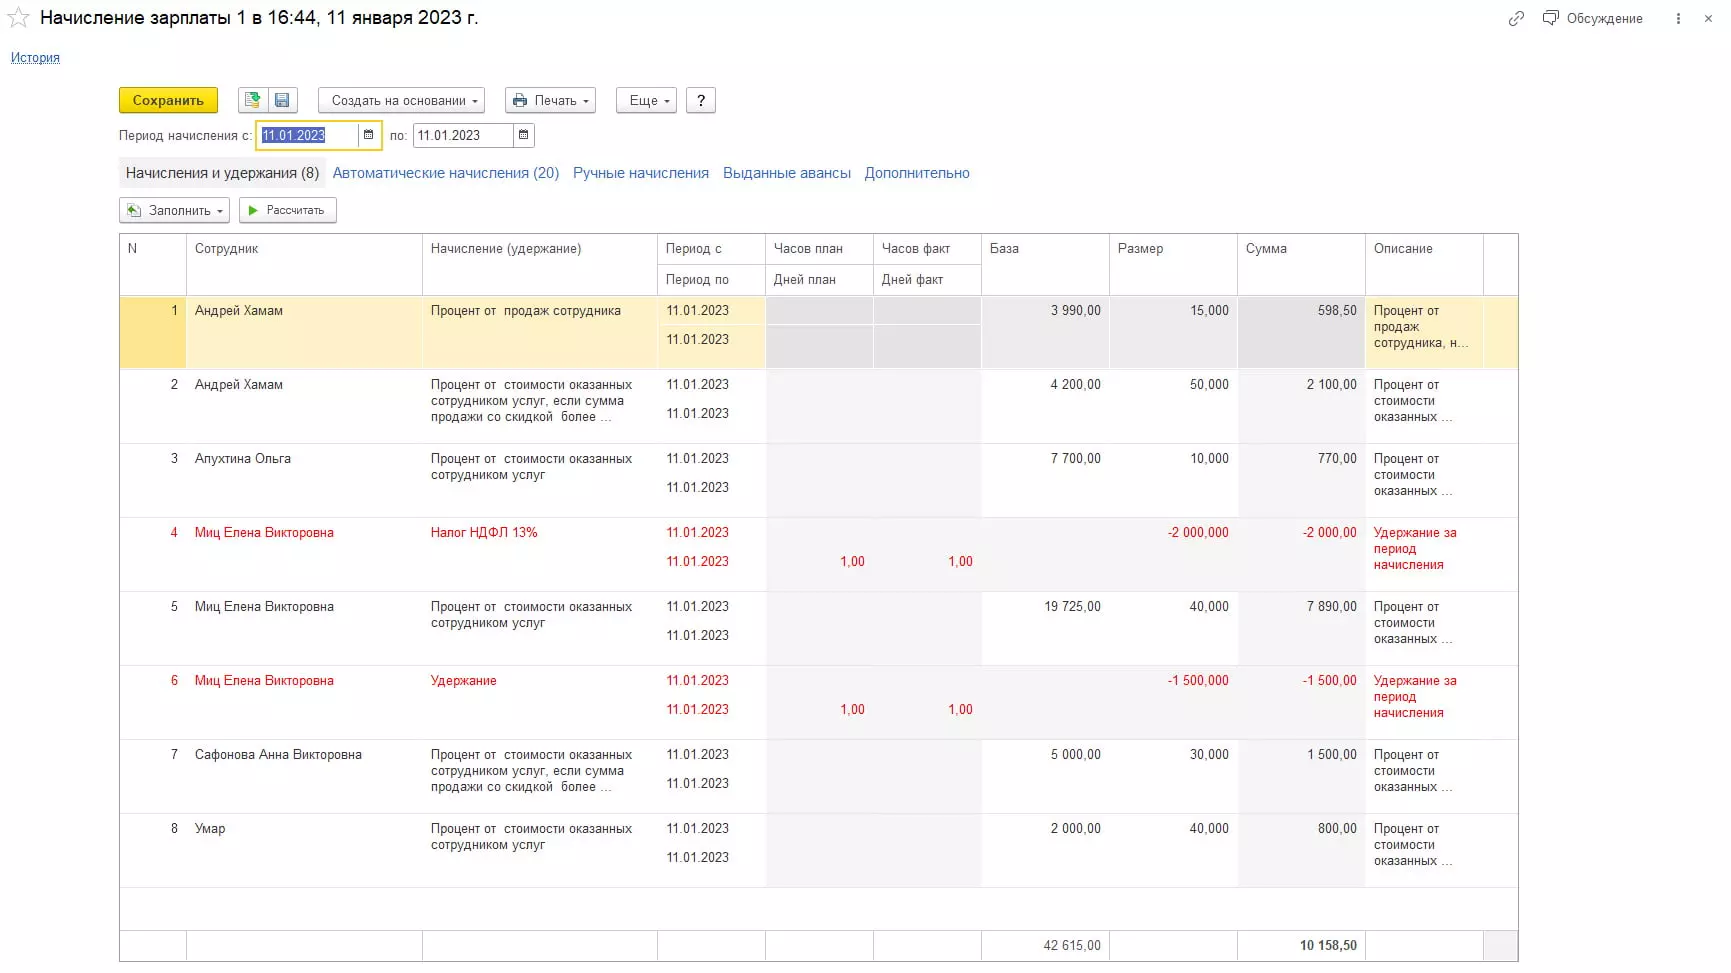Switch to Автоматические начисления (20) tab
The width and height of the screenshot is (1731, 973).
pyautogui.click(x=446, y=173)
